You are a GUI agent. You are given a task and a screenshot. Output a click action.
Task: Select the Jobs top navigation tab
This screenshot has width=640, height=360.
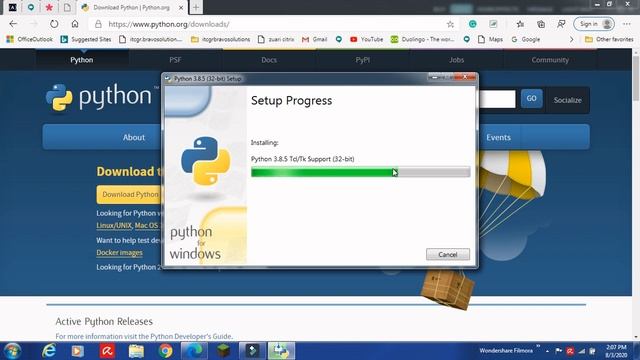tap(456, 60)
